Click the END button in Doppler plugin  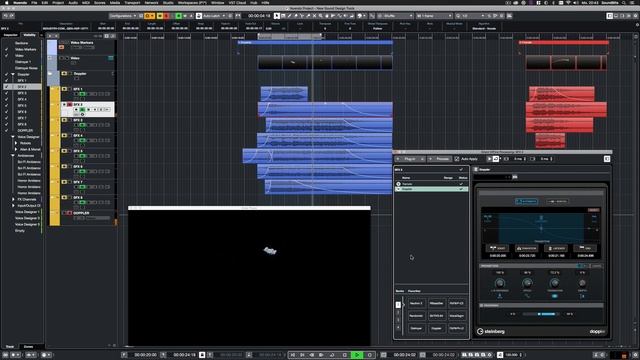pyautogui.click(x=585, y=248)
